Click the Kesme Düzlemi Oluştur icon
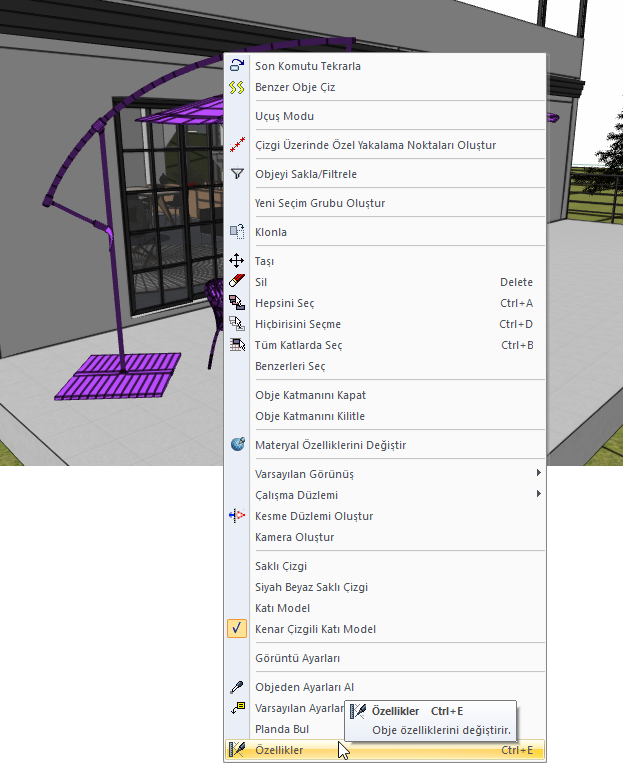623x763 pixels. [237, 516]
